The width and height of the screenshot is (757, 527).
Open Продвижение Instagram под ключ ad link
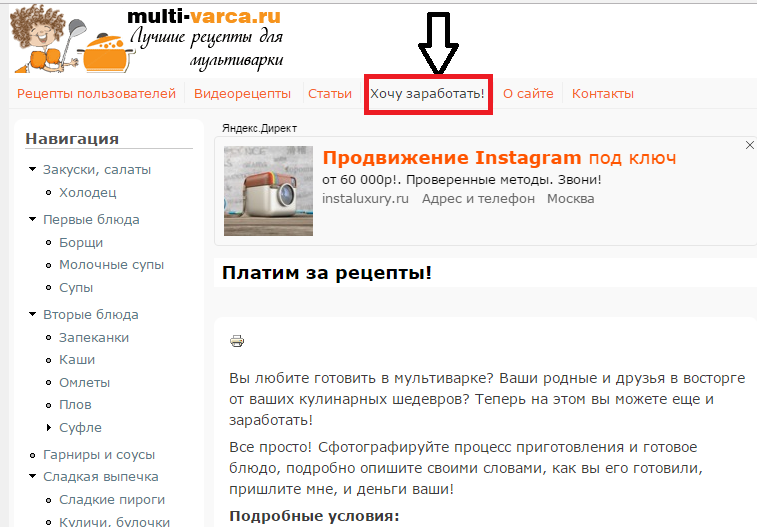point(499,158)
